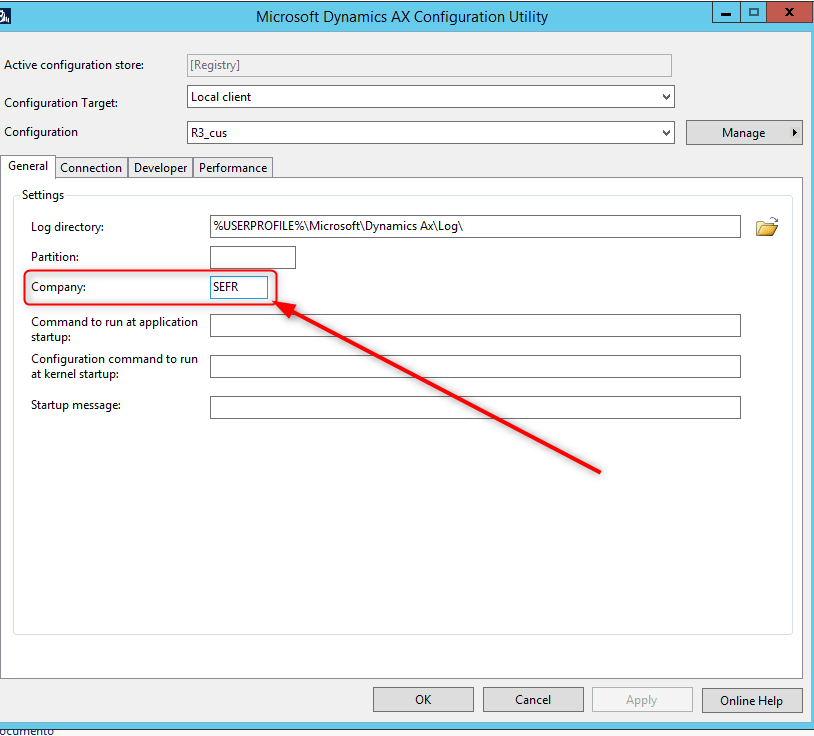Click the Cancel button
This screenshot has width=814, height=736.
(x=533, y=700)
